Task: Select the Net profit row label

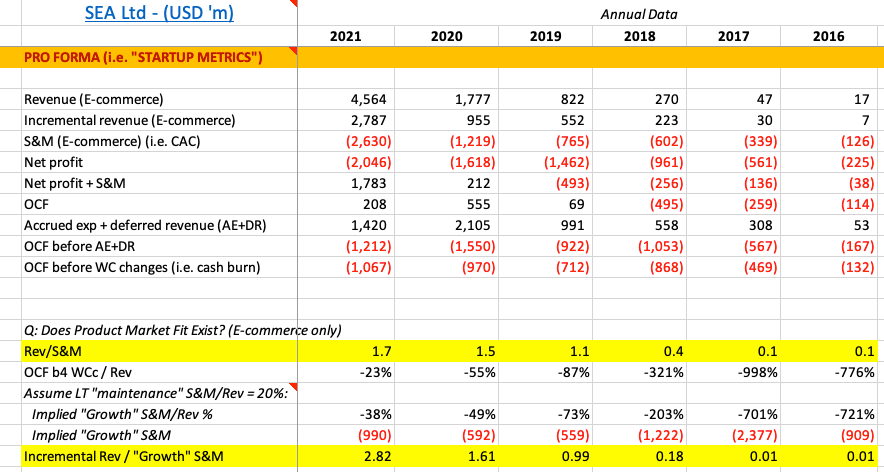Action: coord(54,162)
